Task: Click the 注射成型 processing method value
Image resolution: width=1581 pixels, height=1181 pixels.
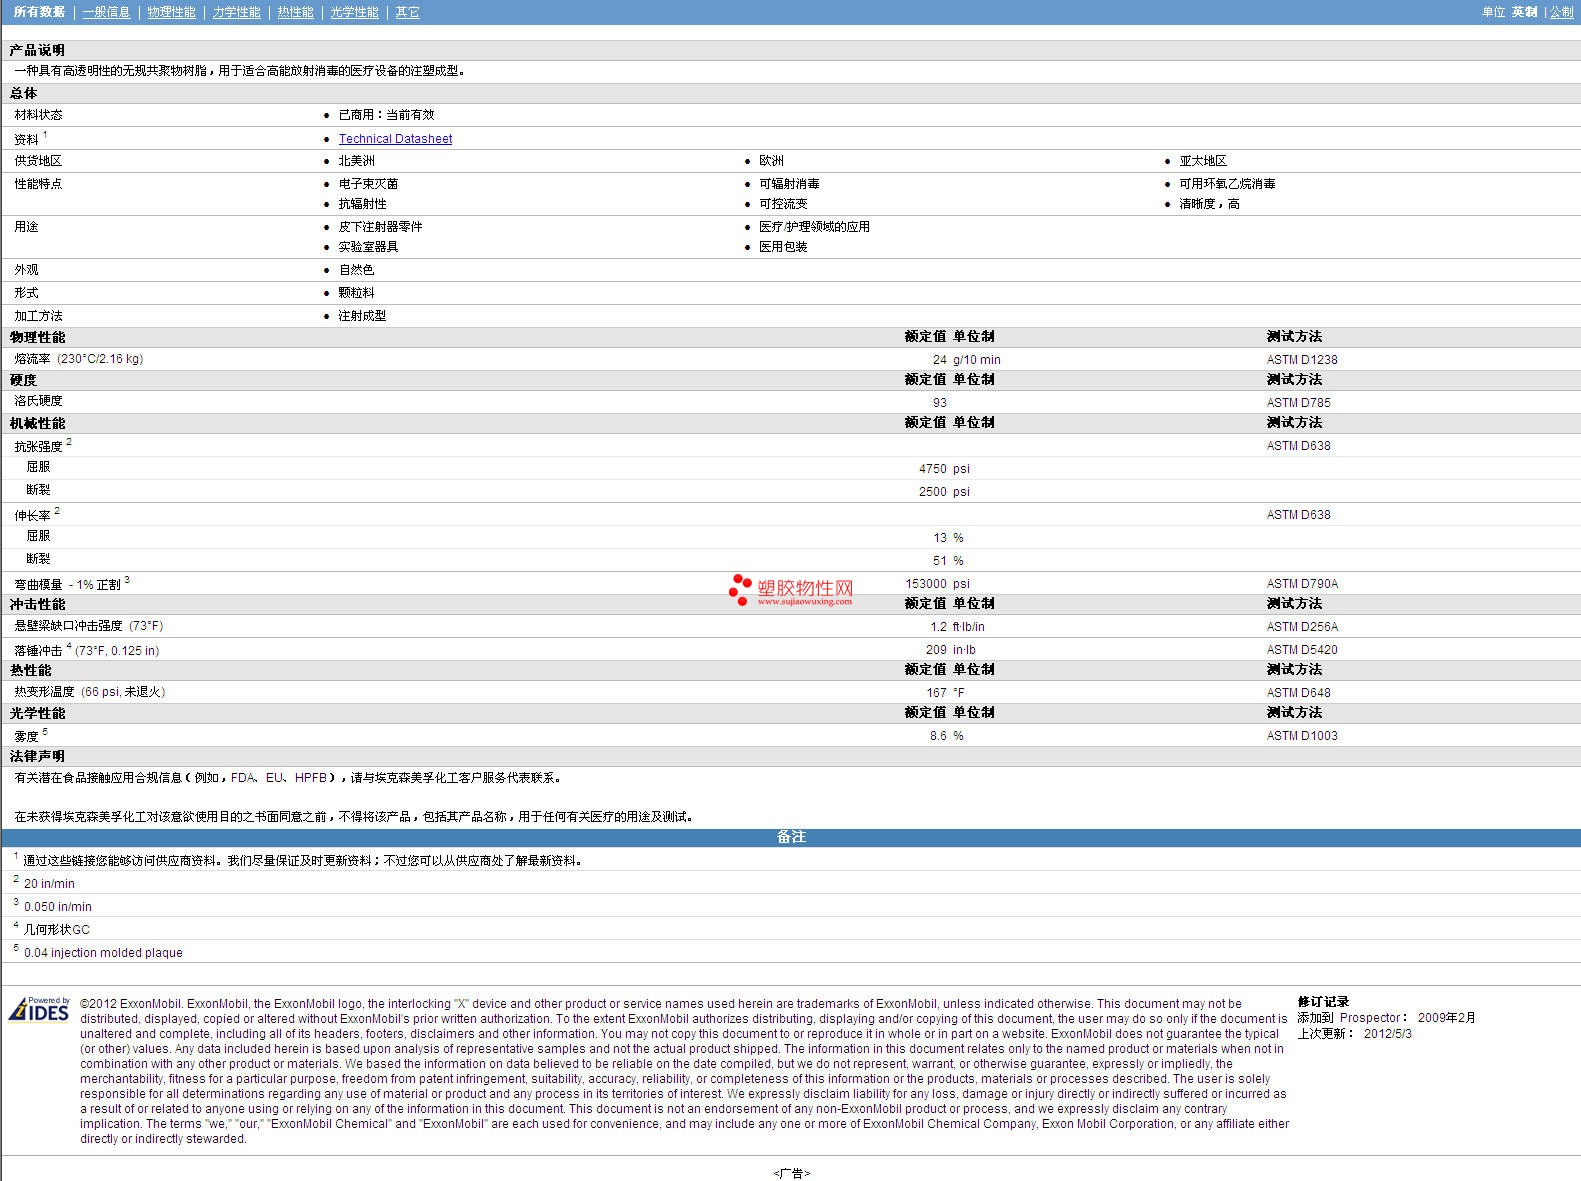Action: click(x=362, y=316)
